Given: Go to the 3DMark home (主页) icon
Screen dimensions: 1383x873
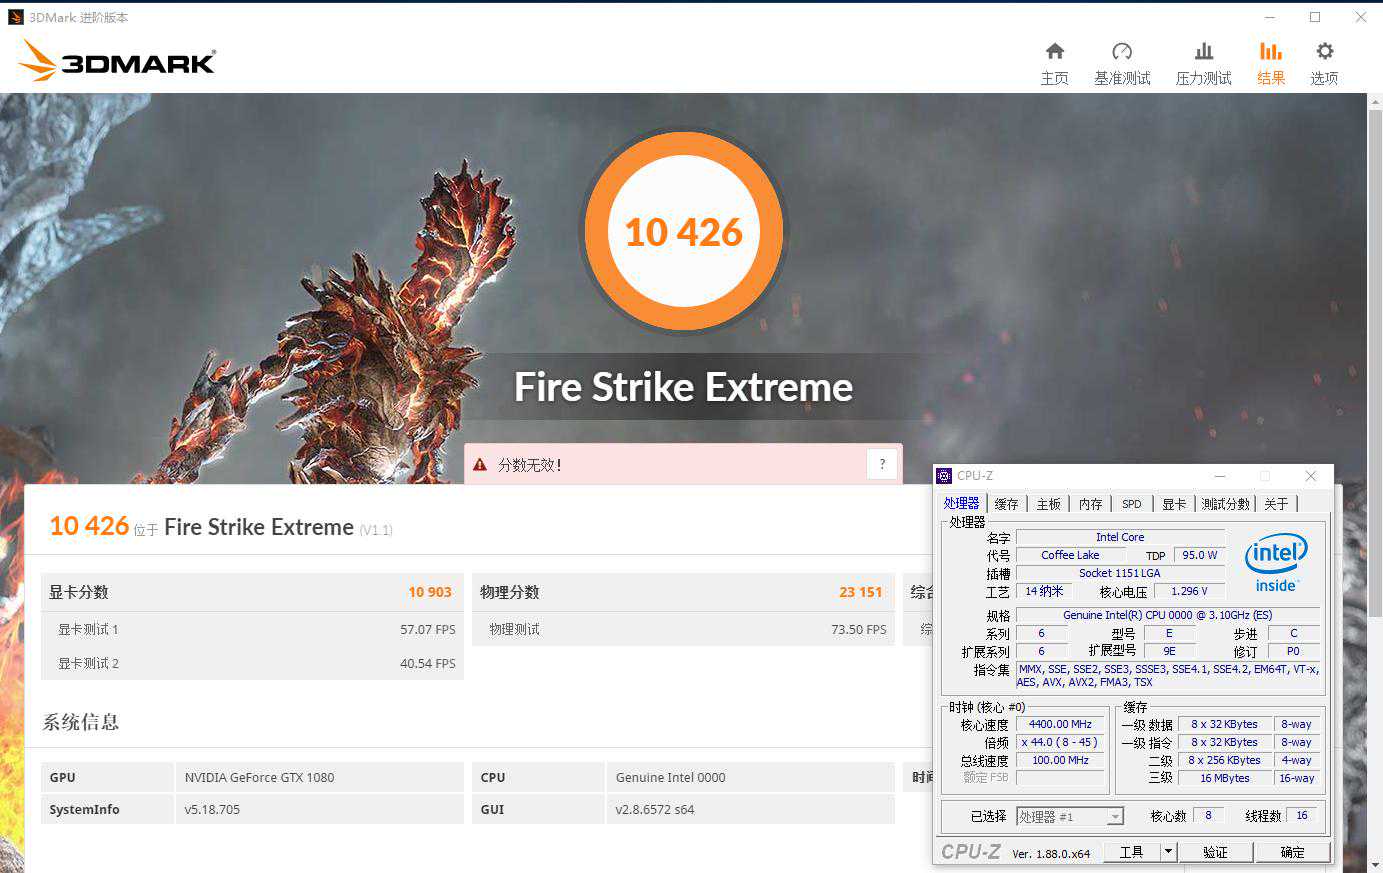Looking at the screenshot, I should 1054,52.
